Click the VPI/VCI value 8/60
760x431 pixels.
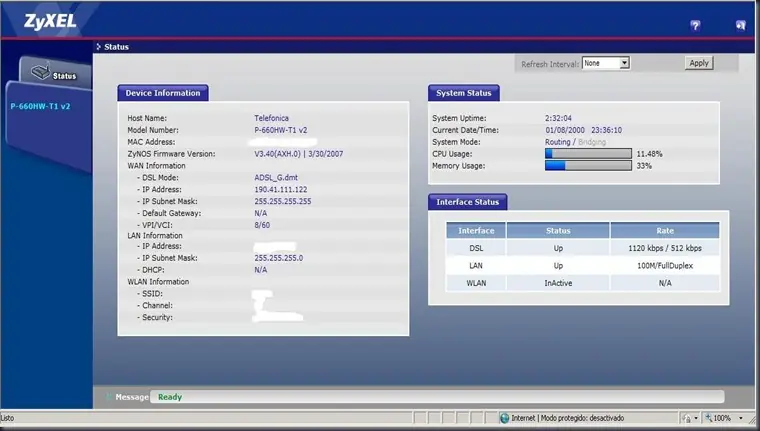click(262, 225)
